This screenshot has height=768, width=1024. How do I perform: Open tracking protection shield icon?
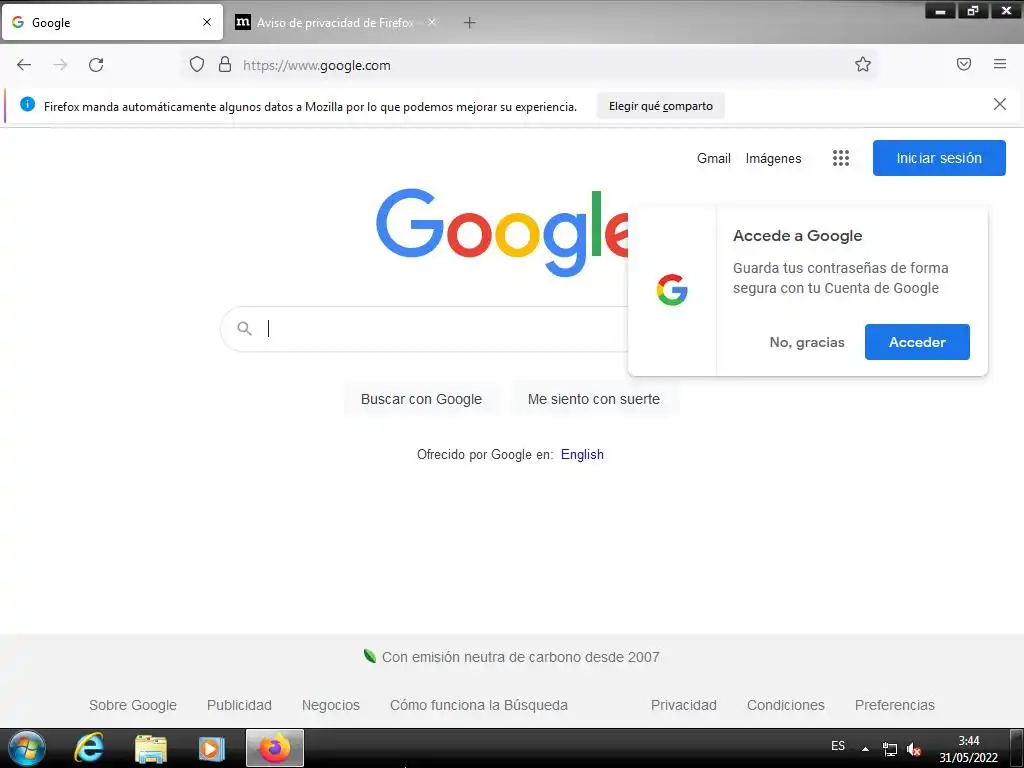tap(197, 64)
